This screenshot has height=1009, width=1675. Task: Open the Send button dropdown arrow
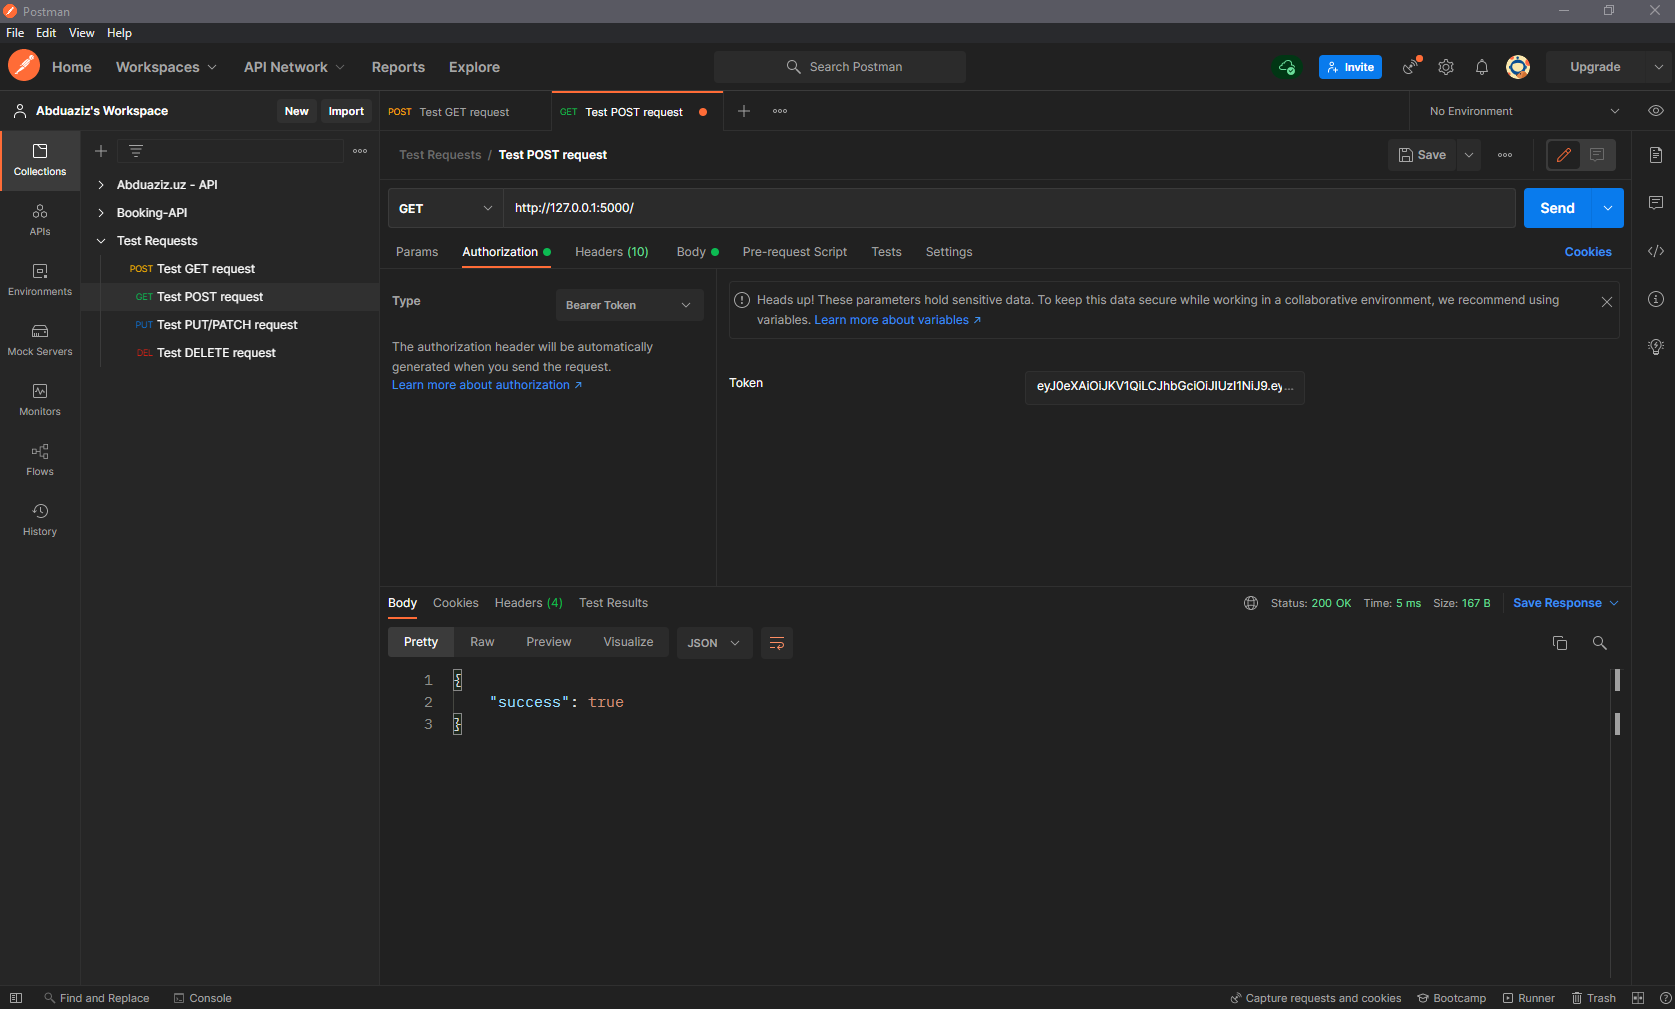pyautogui.click(x=1608, y=208)
